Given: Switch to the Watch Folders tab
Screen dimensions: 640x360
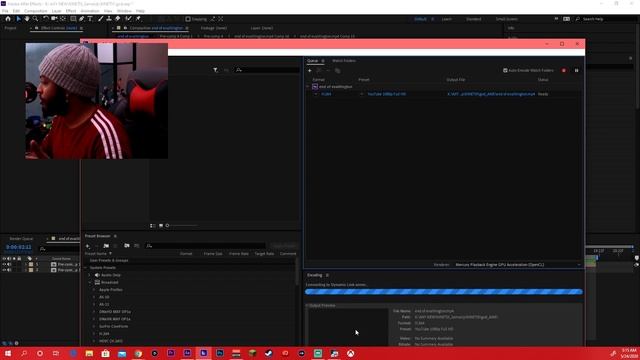Looking at the screenshot, I should point(344,61).
